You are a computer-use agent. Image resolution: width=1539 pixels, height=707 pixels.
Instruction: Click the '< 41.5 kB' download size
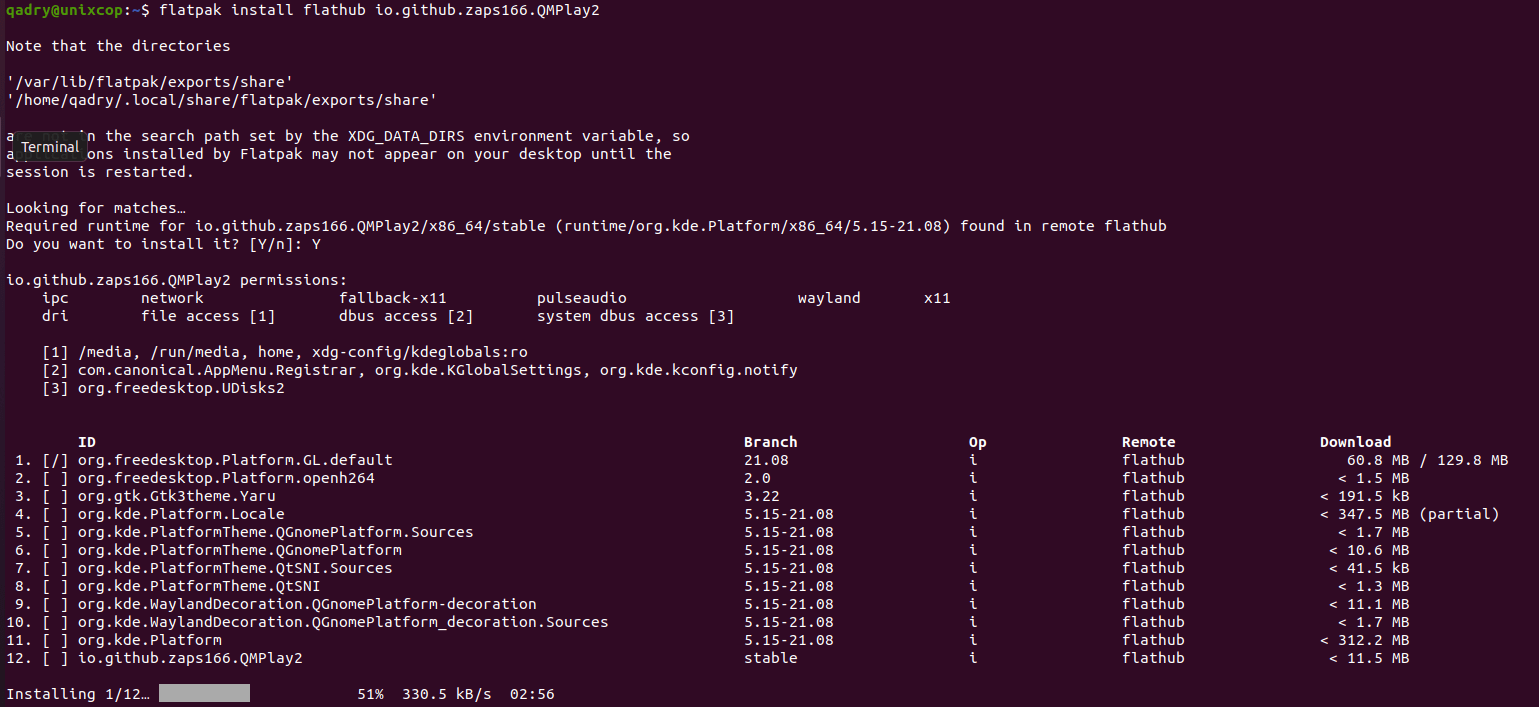coord(1369,568)
